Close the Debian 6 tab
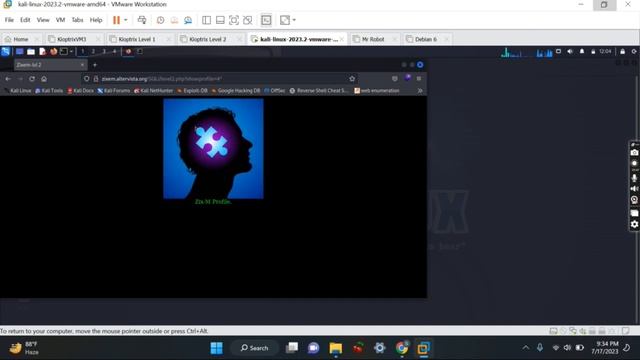 pos(447,39)
